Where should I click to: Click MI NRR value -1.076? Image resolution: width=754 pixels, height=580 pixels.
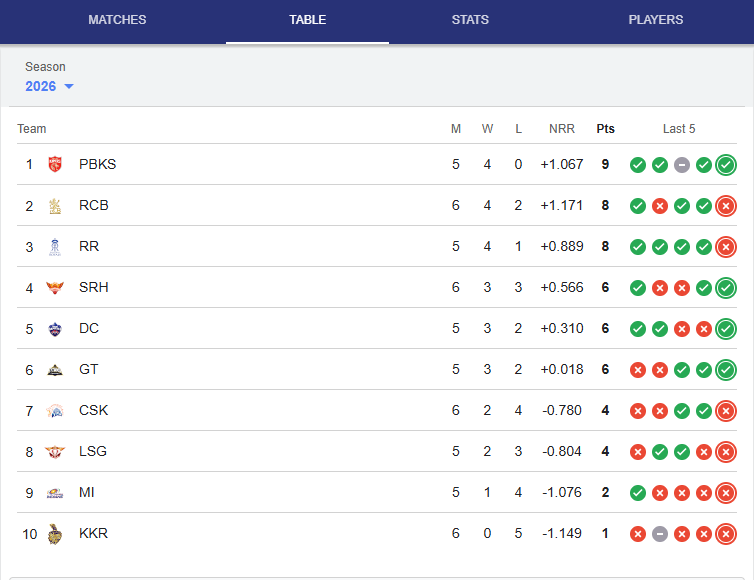coord(562,492)
